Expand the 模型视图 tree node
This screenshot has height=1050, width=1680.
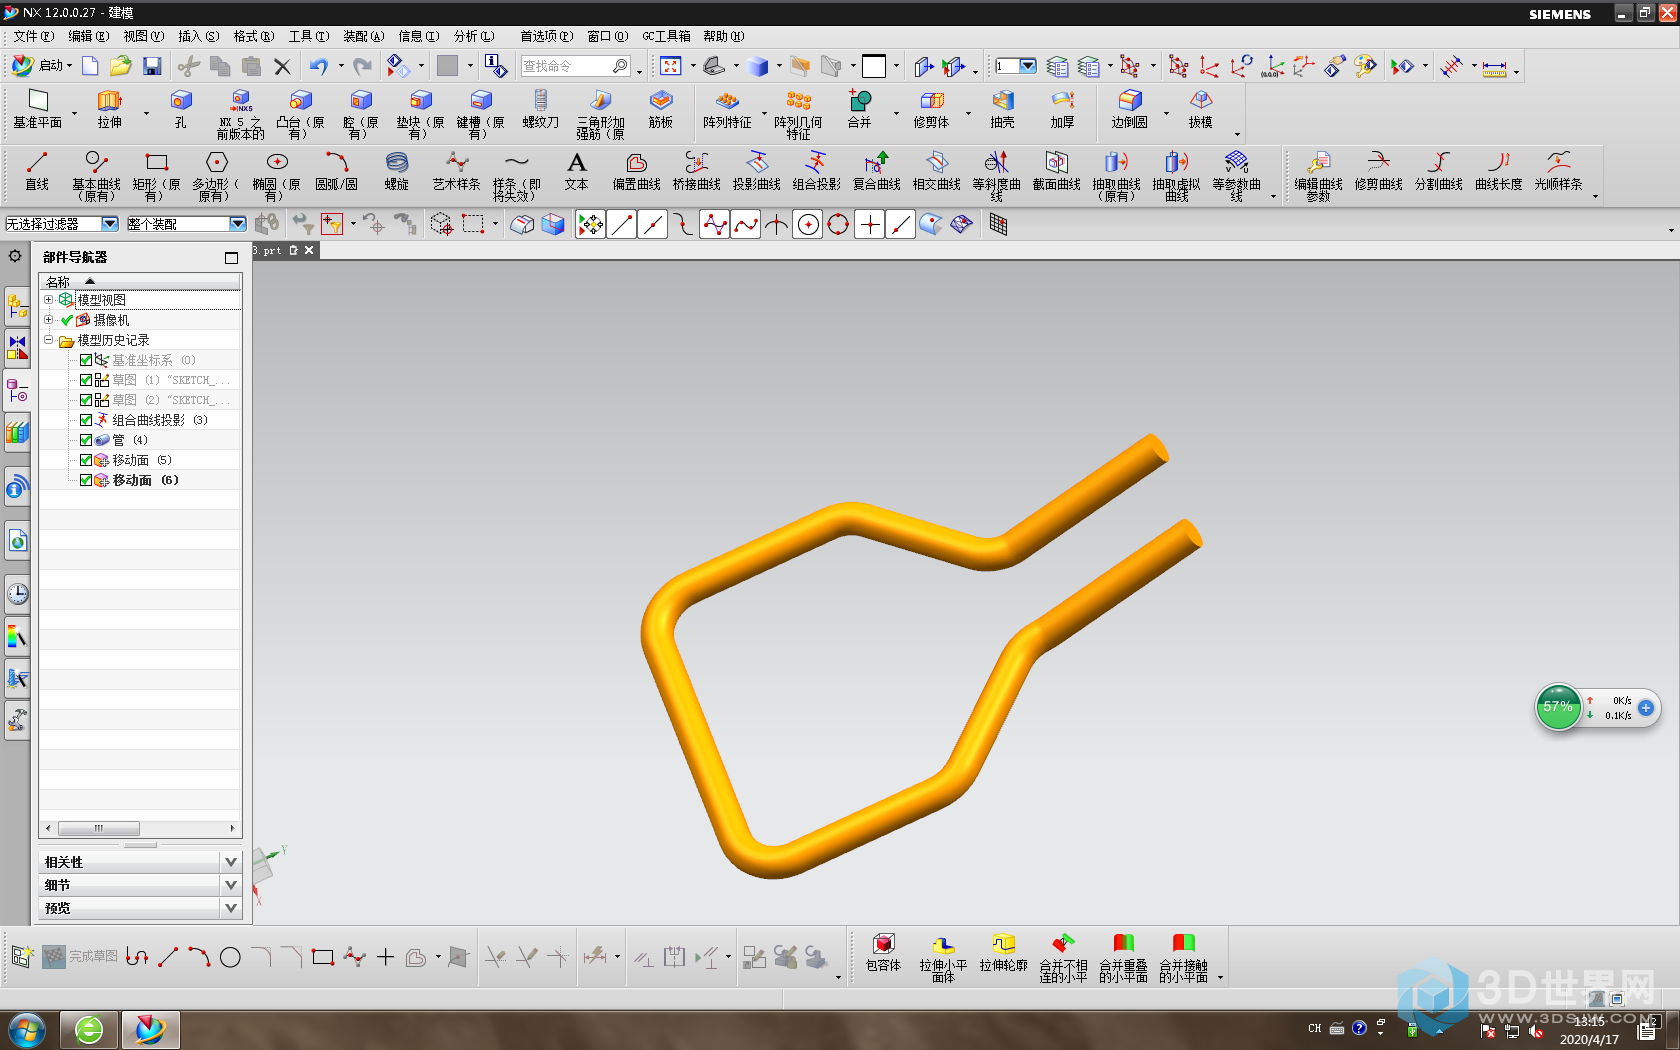(x=48, y=299)
